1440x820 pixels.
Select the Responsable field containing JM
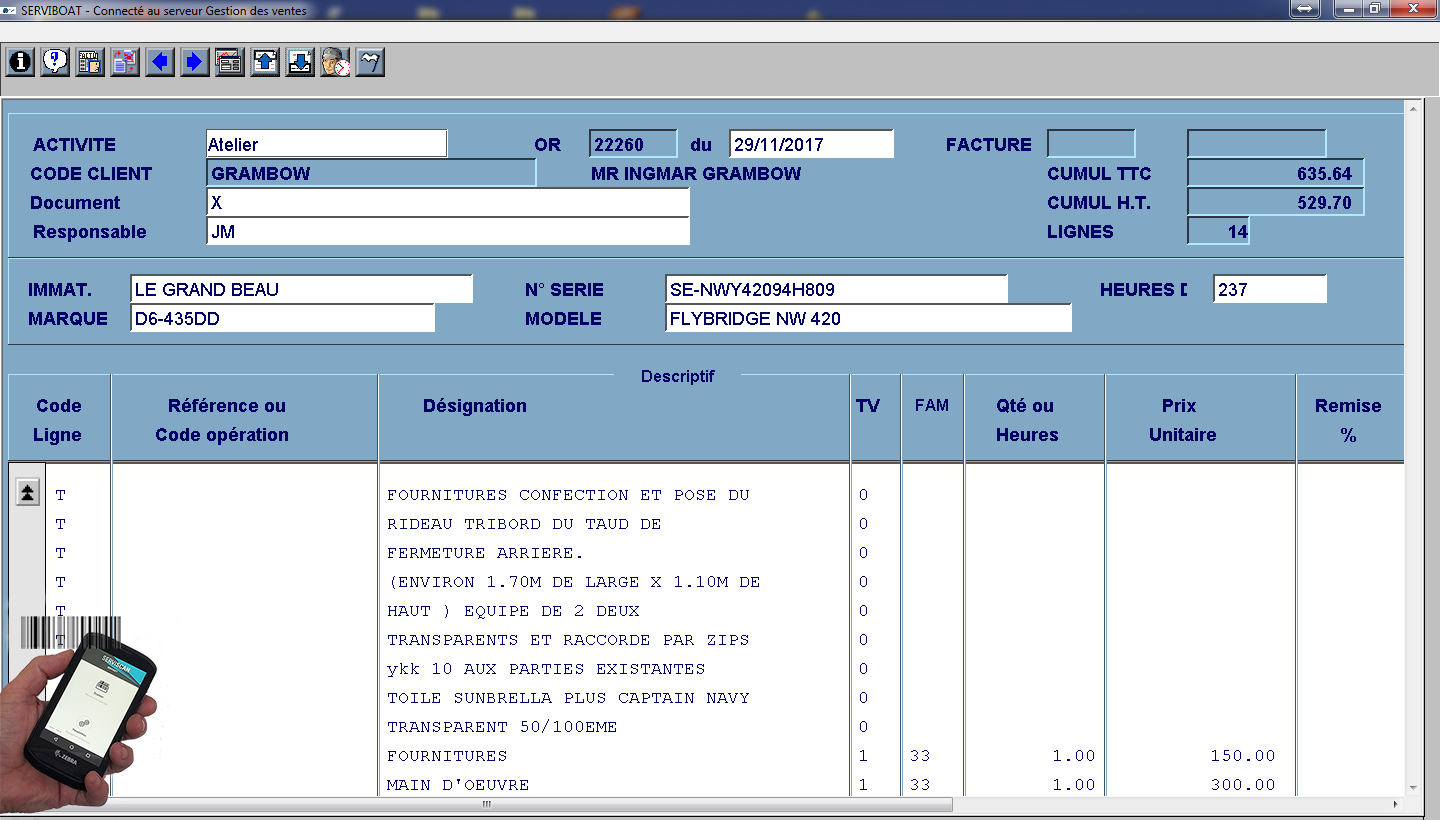tap(447, 231)
